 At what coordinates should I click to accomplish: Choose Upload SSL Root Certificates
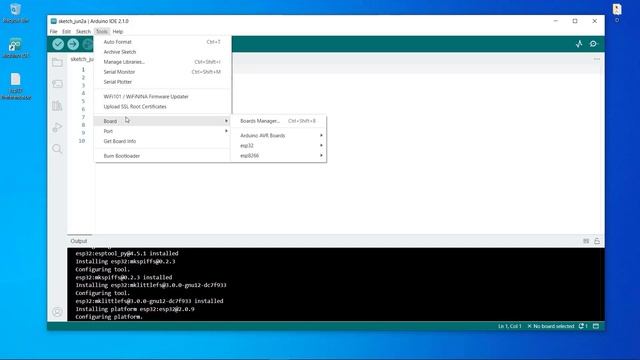click(162, 107)
